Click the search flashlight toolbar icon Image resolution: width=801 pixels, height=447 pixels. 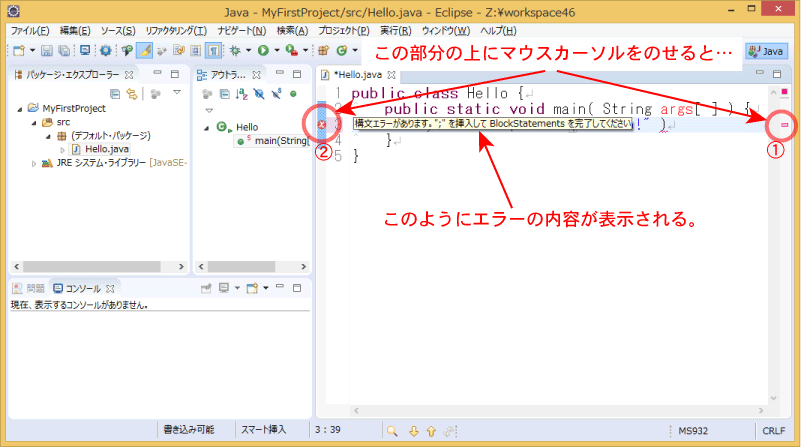127,51
